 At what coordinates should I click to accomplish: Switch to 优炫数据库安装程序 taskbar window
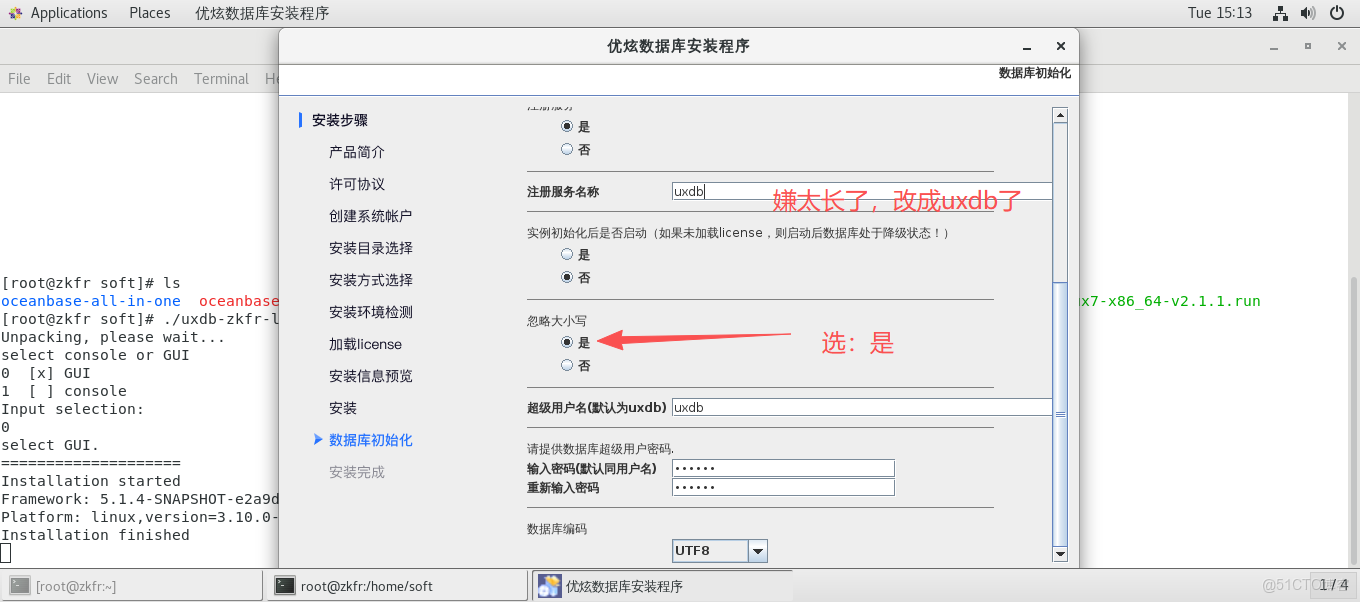coord(661,586)
